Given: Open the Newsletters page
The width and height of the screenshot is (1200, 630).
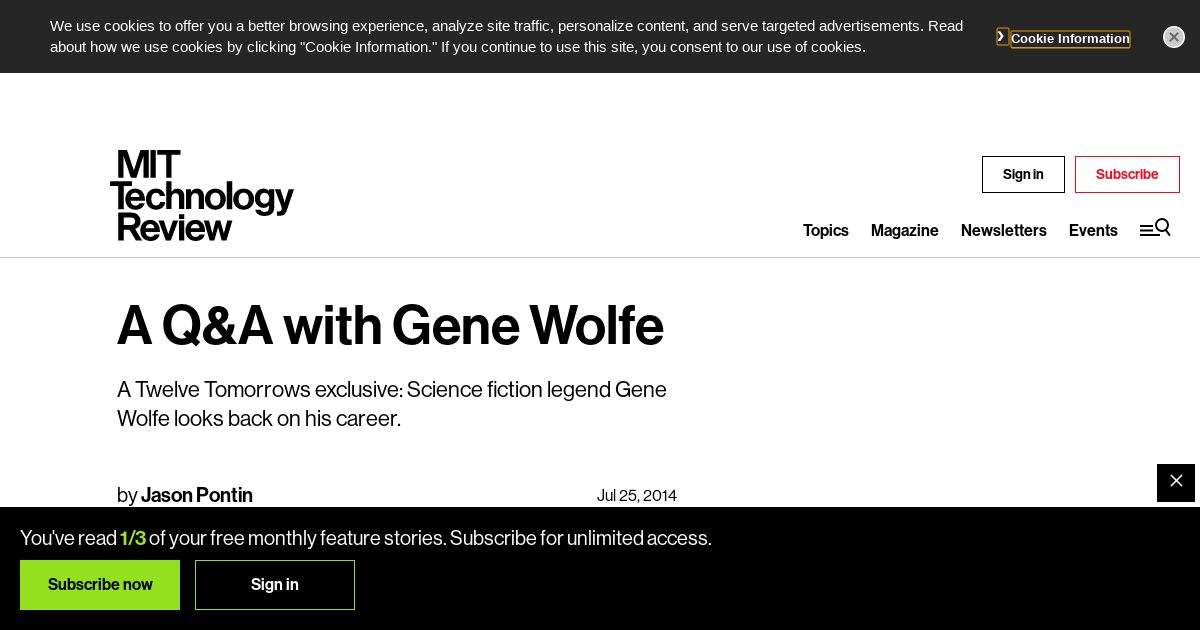Looking at the screenshot, I should 1003,231.
